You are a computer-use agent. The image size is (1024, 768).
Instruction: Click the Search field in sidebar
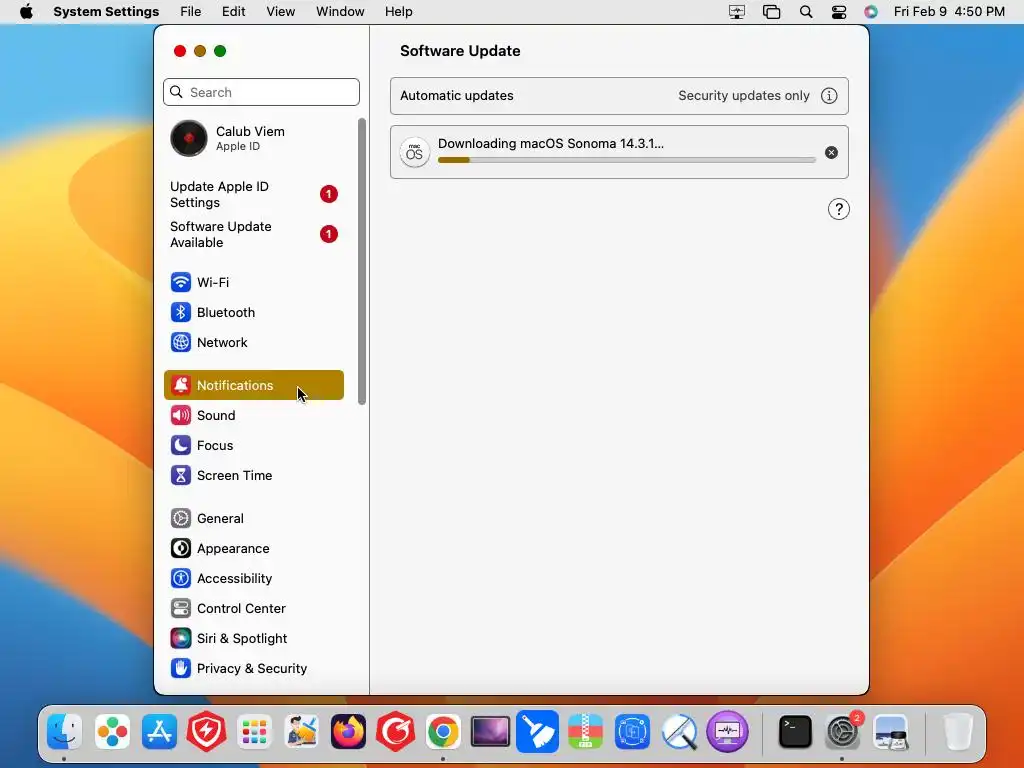pos(261,92)
